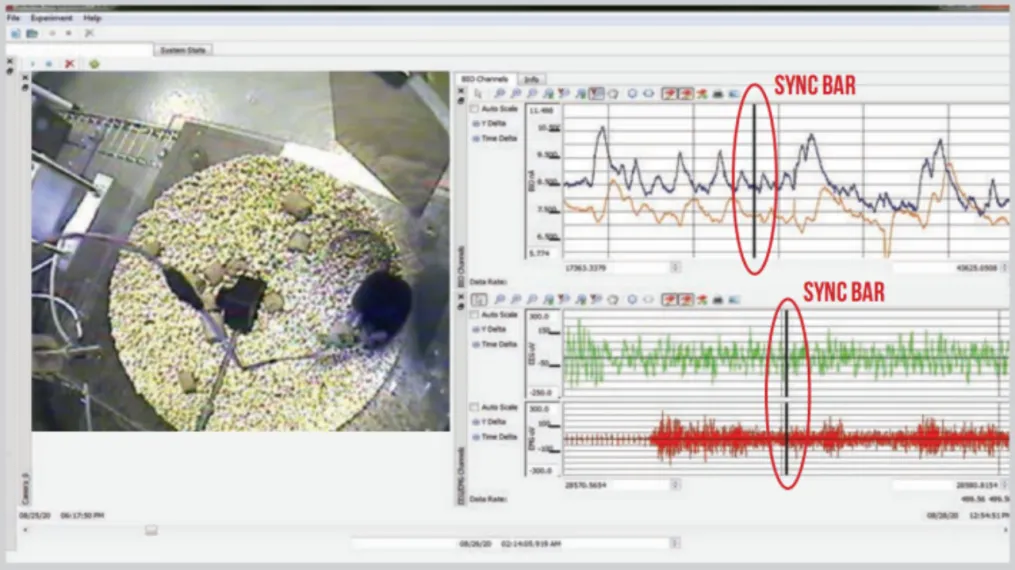Click the crossed tools icon in top toolbar

(89, 33)
